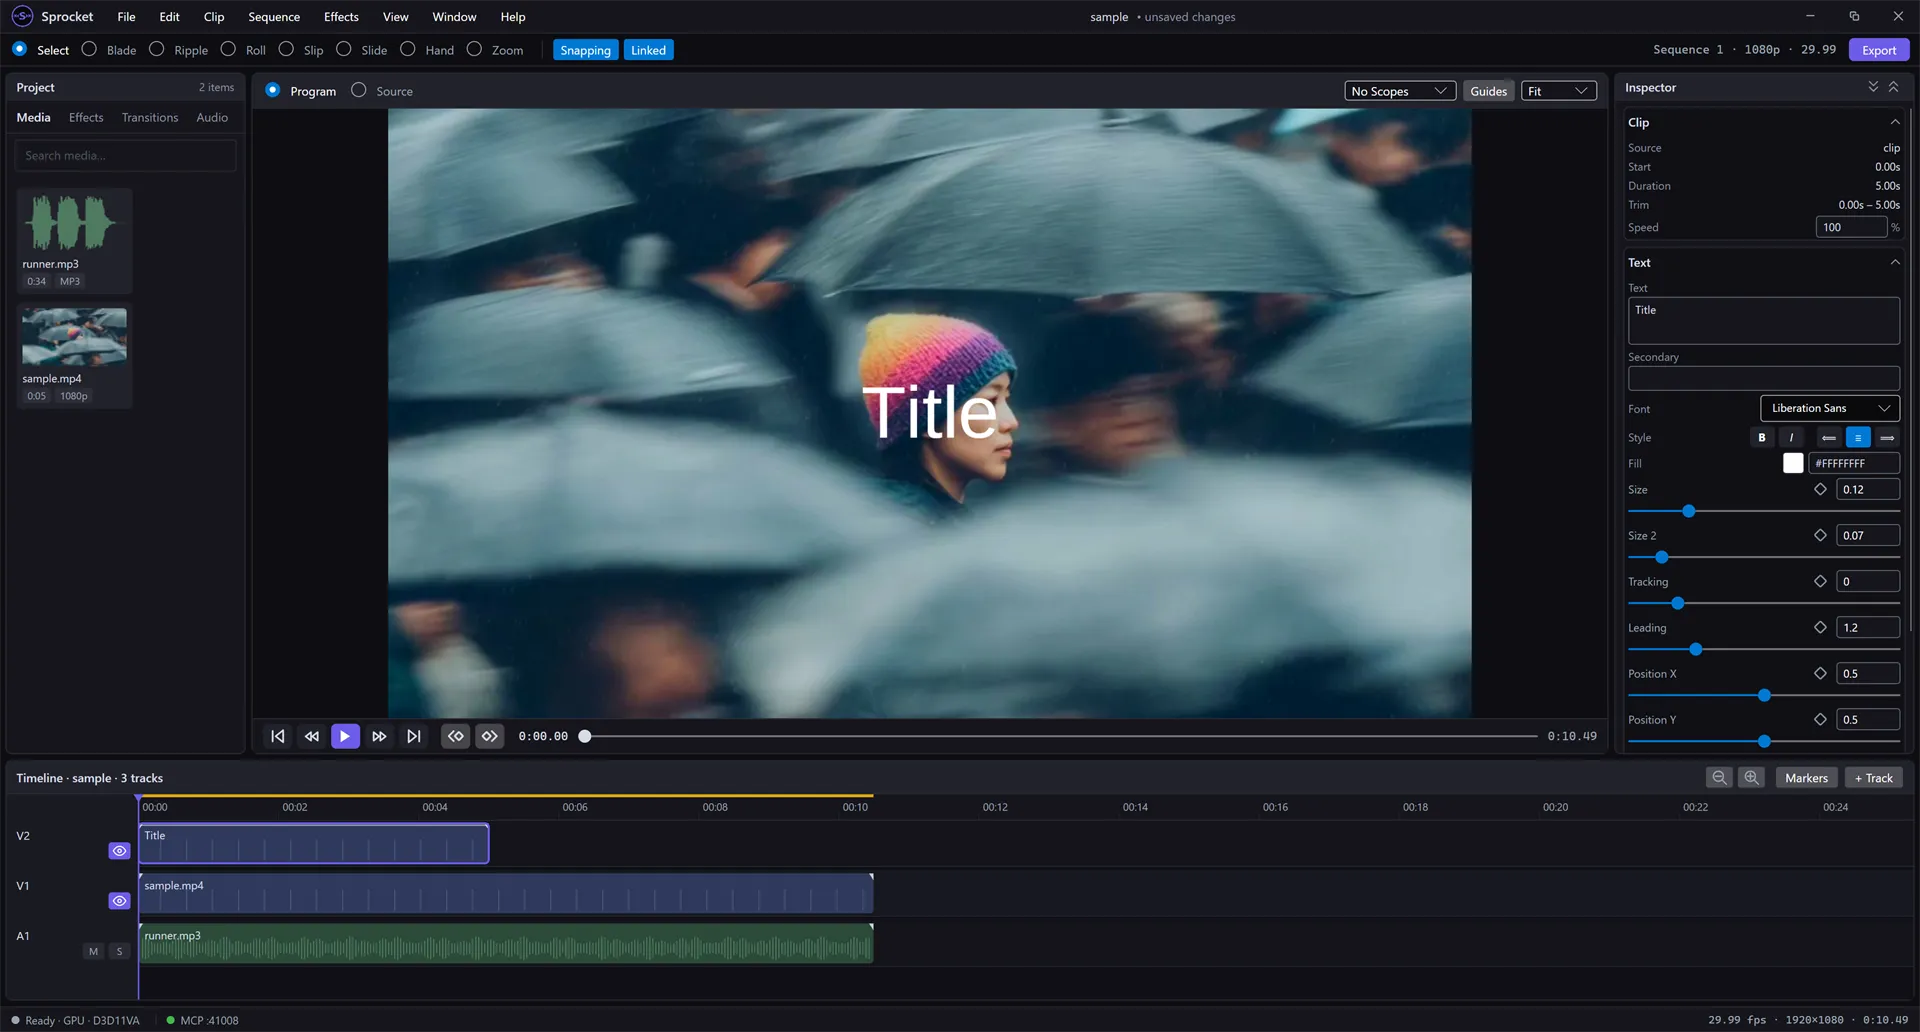Collapse the Clip section
This screenshot has width=1920, height=1032.
[1894, 122]
